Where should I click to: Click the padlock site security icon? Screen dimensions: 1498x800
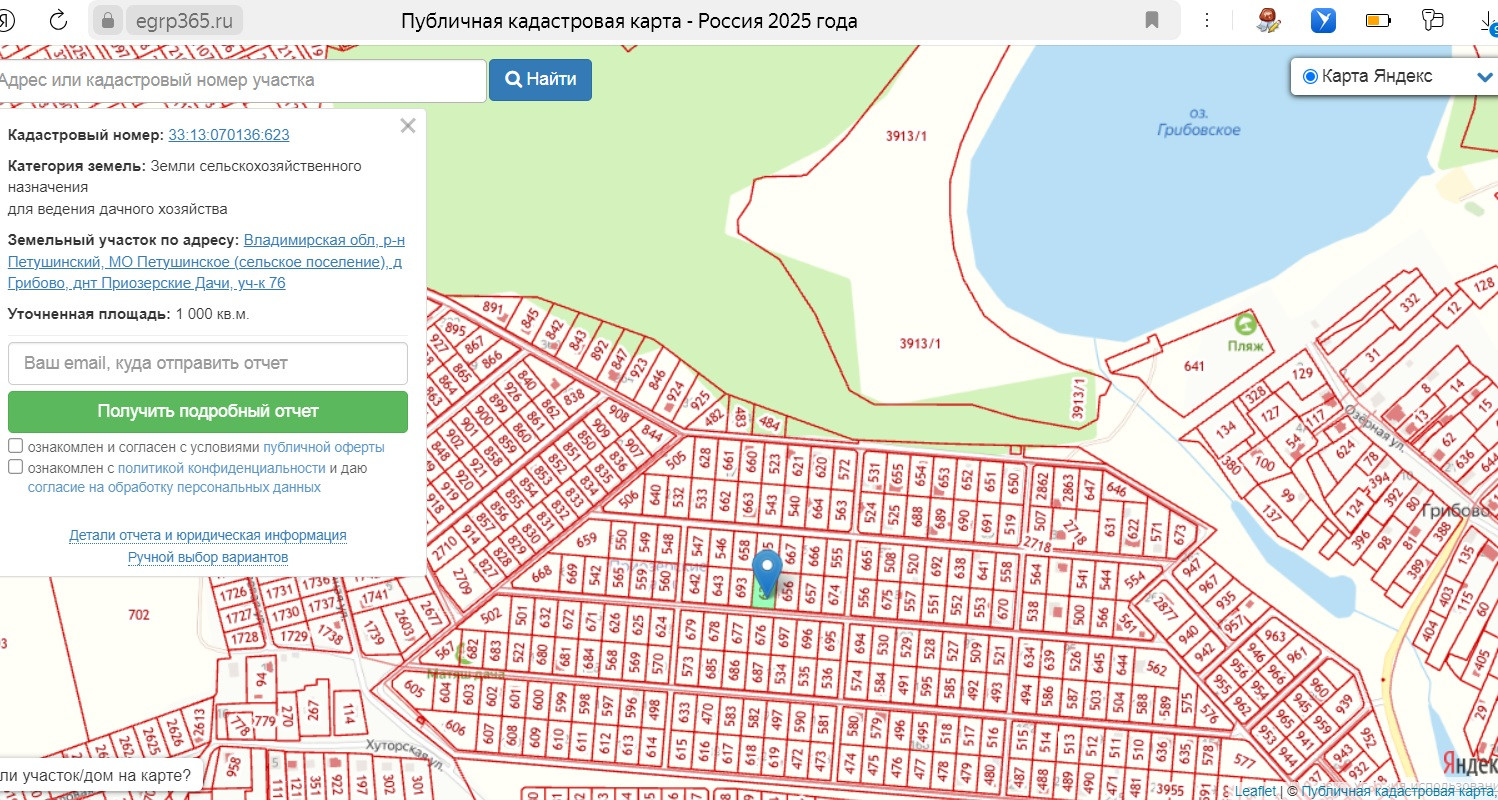108,20
